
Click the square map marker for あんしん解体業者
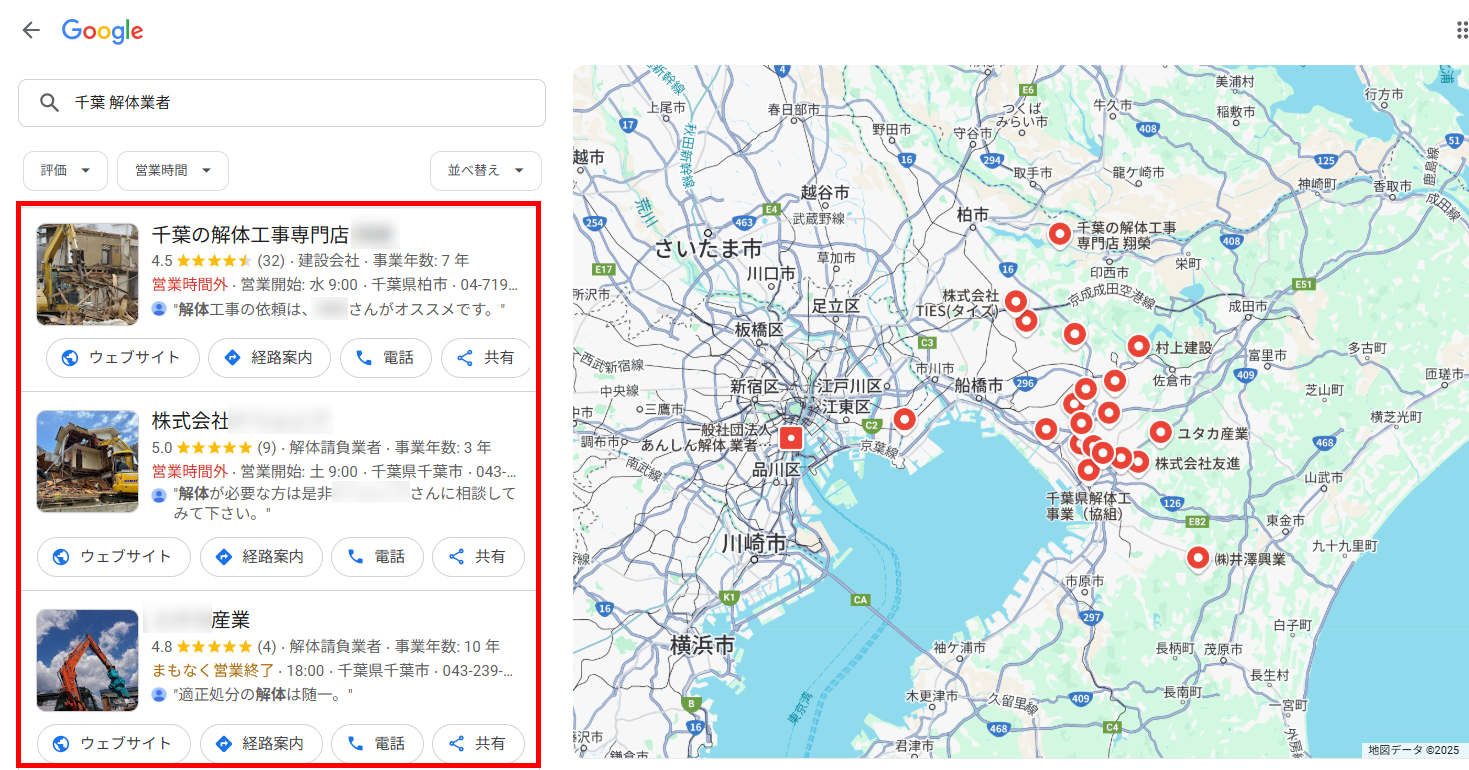tap(790, 438)
